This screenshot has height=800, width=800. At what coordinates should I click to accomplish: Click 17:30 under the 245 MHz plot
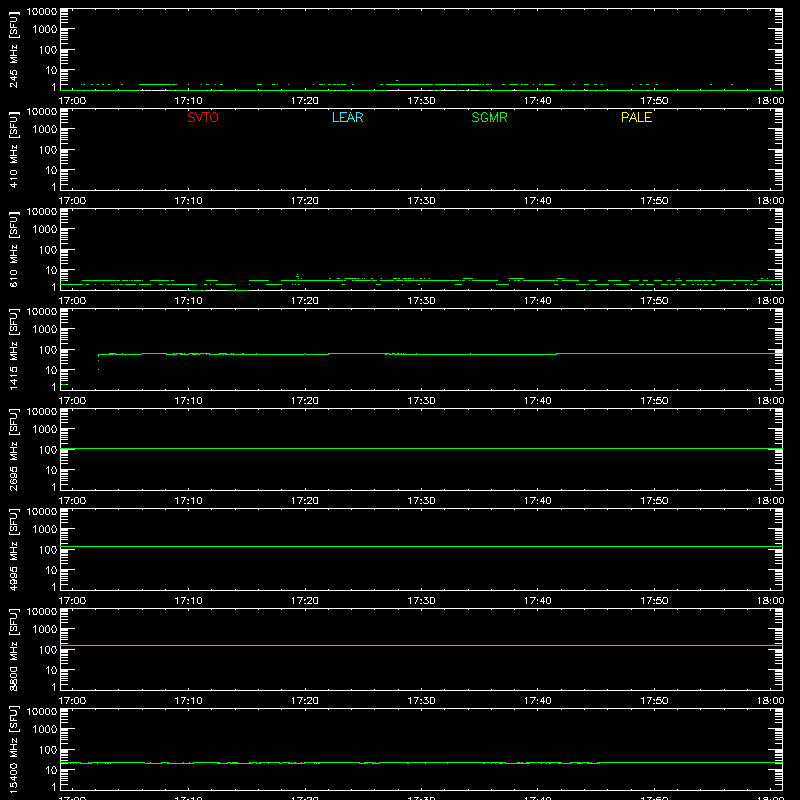coord(421,101)
